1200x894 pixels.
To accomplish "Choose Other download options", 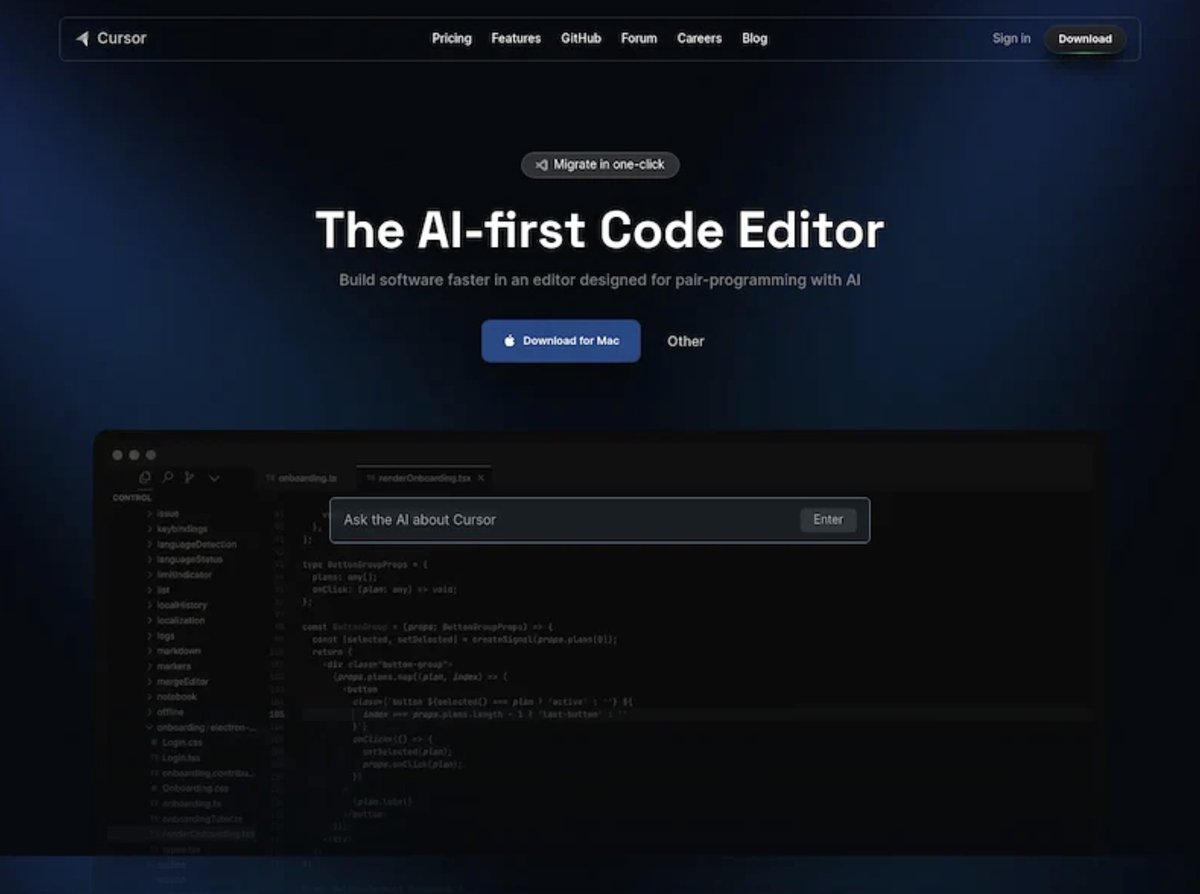I will click(686, 341).
